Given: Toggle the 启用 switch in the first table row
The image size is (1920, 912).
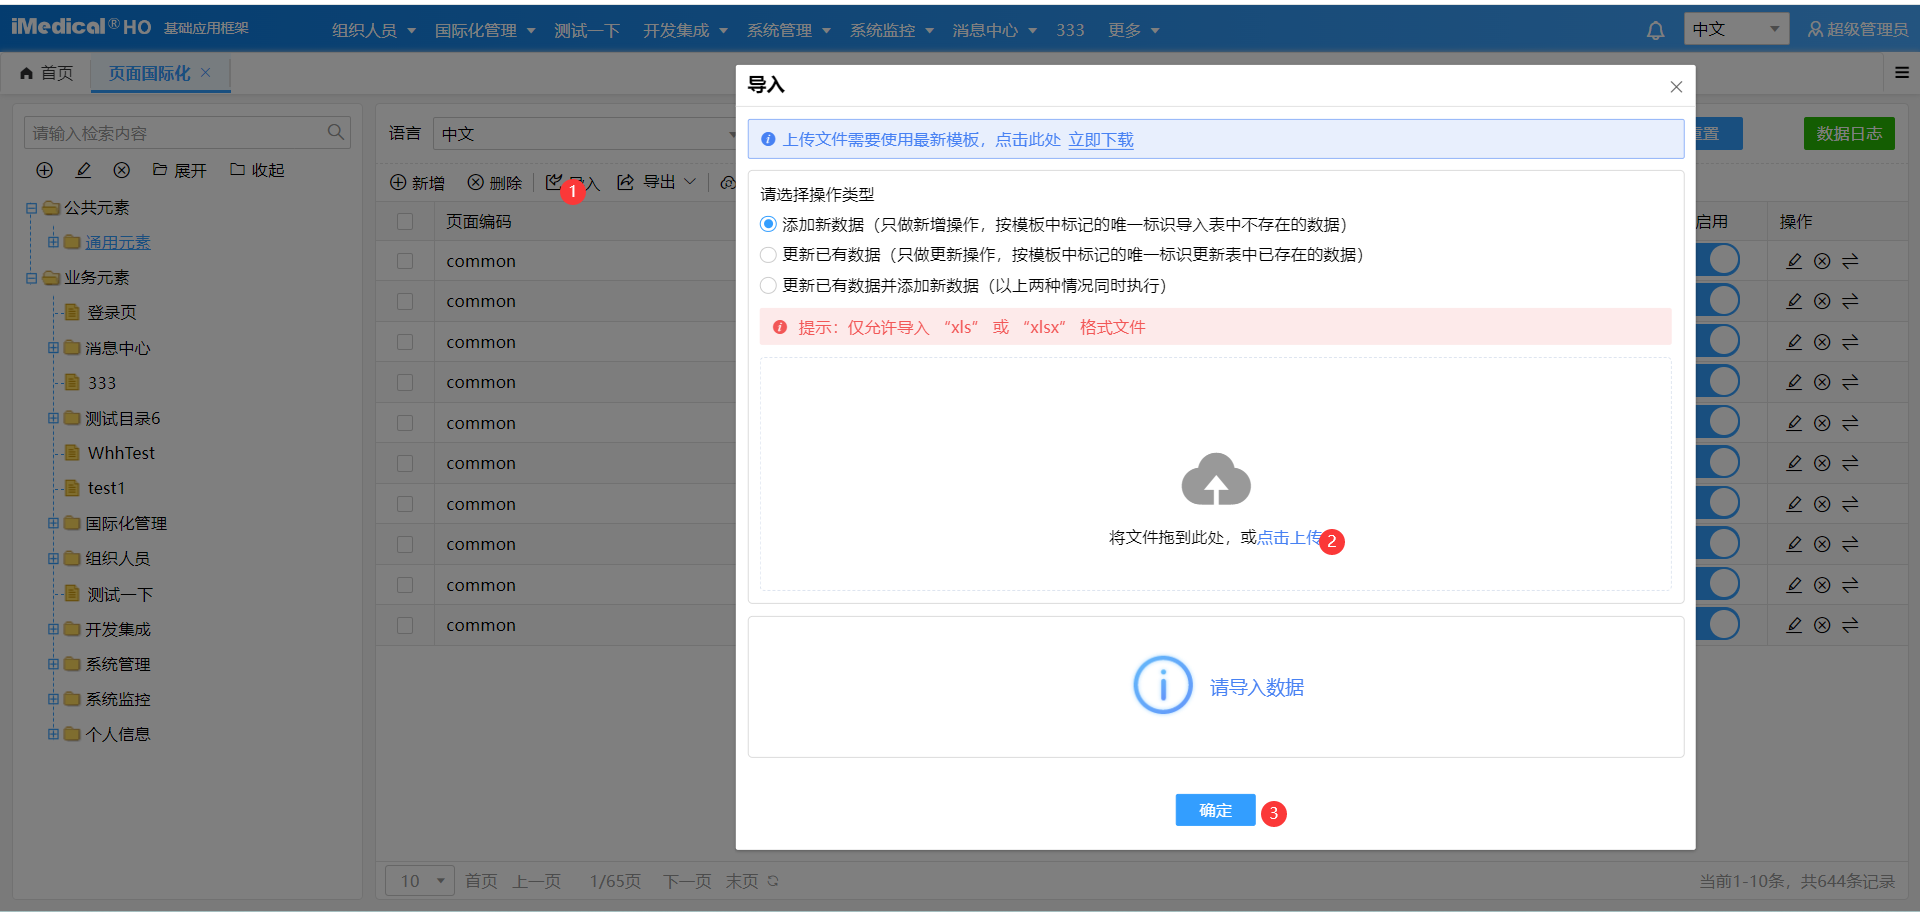Looking at the screenshot, I should pos(1718,260).
